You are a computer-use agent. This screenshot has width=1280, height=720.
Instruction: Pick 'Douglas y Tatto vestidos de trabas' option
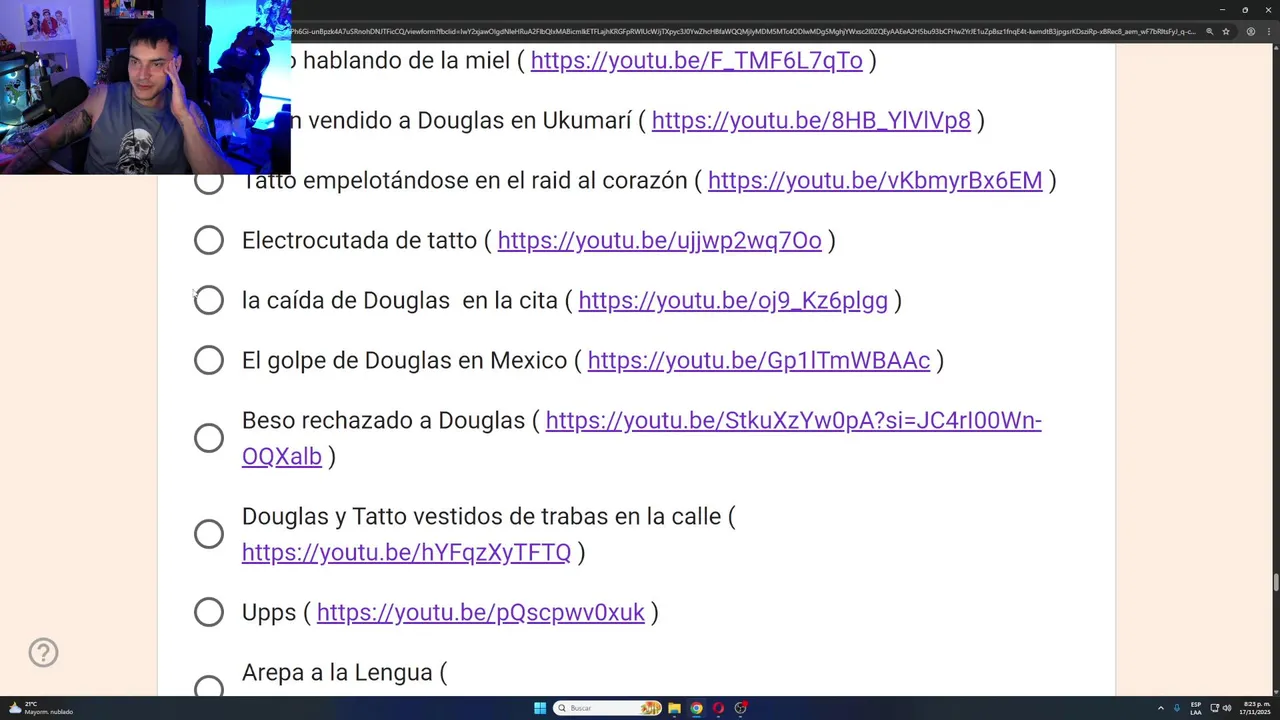[x=209, y=534]
